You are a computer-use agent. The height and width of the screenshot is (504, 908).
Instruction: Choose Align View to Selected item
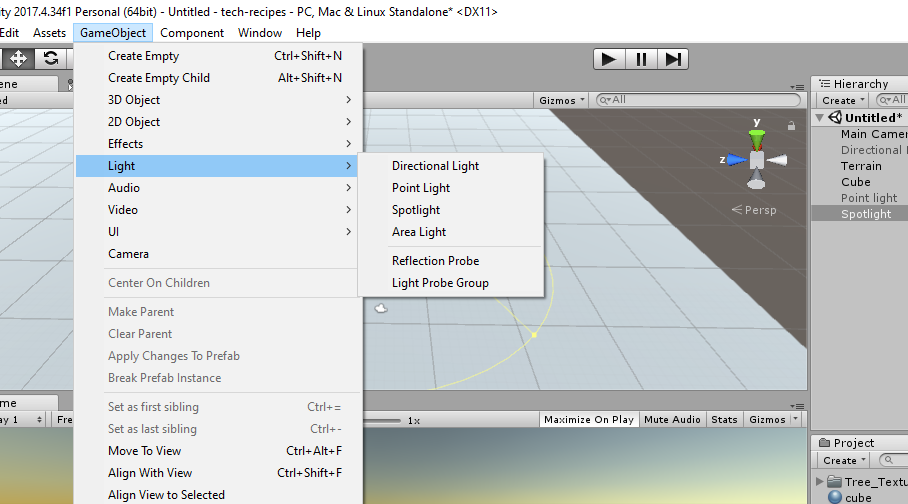[x=219, y=495]
